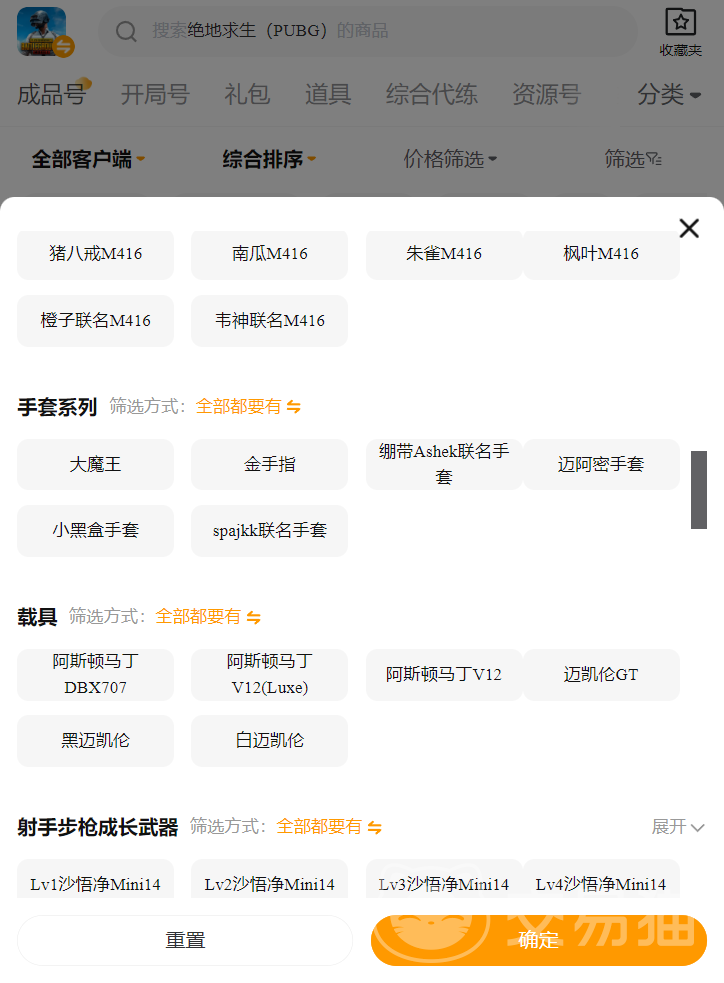Open the 分类 category dropdown
The height and width of the screenshot is (983, 724).
coord(669,95)
